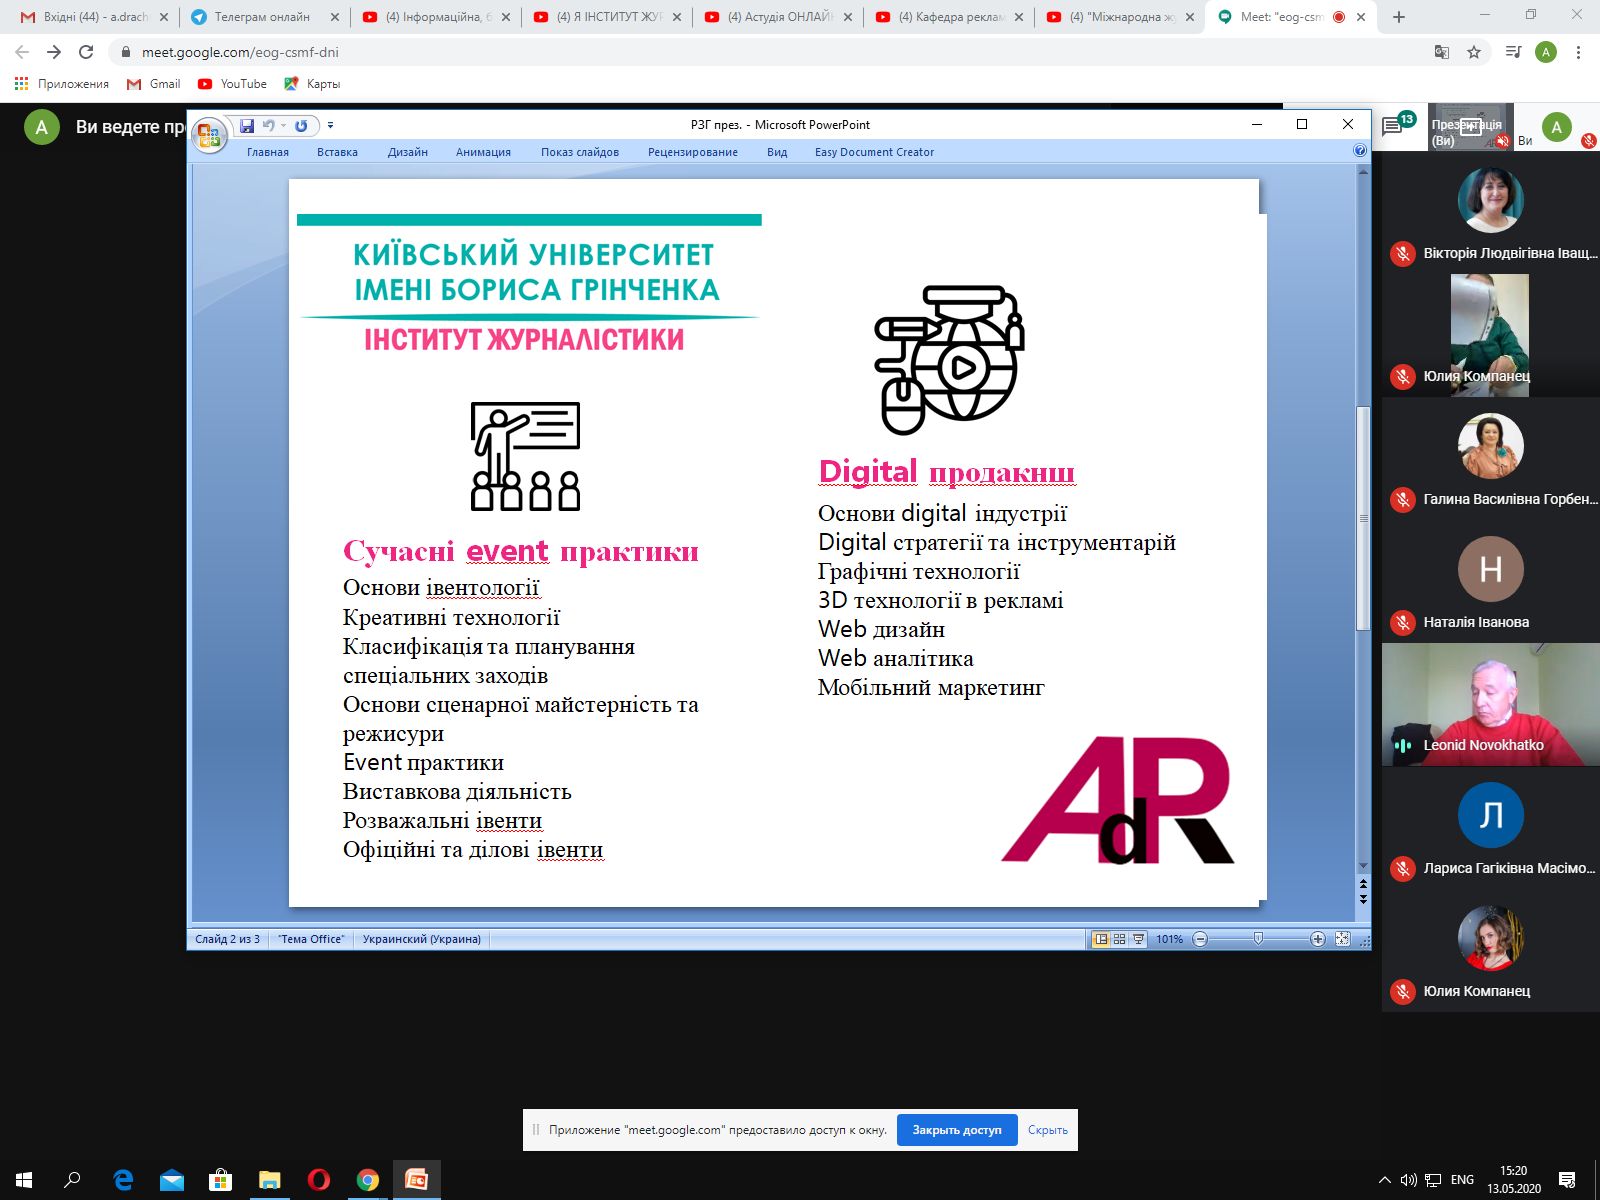
Task: Show hidden system tray icons
Action: [1384, 1180]
